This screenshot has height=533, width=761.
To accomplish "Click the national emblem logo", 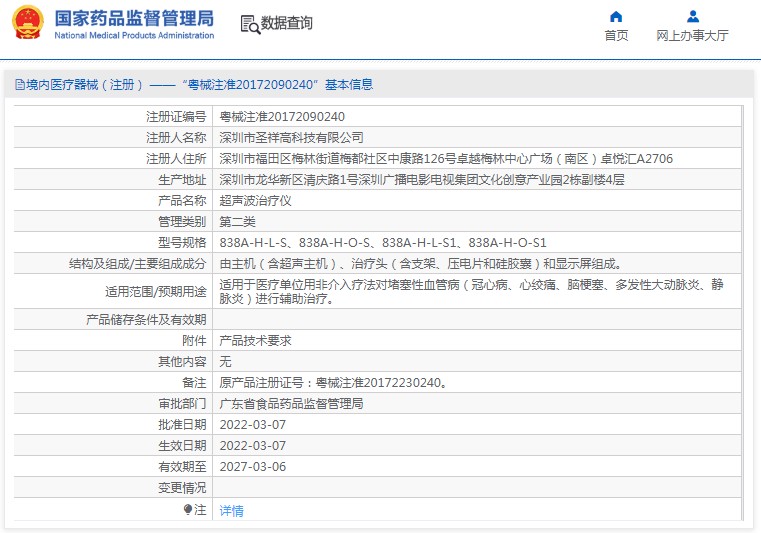I will tap(28, 23).
